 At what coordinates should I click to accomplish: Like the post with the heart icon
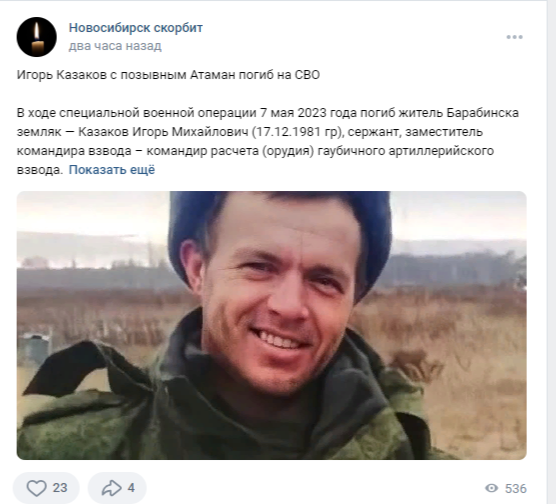point(37,488)
